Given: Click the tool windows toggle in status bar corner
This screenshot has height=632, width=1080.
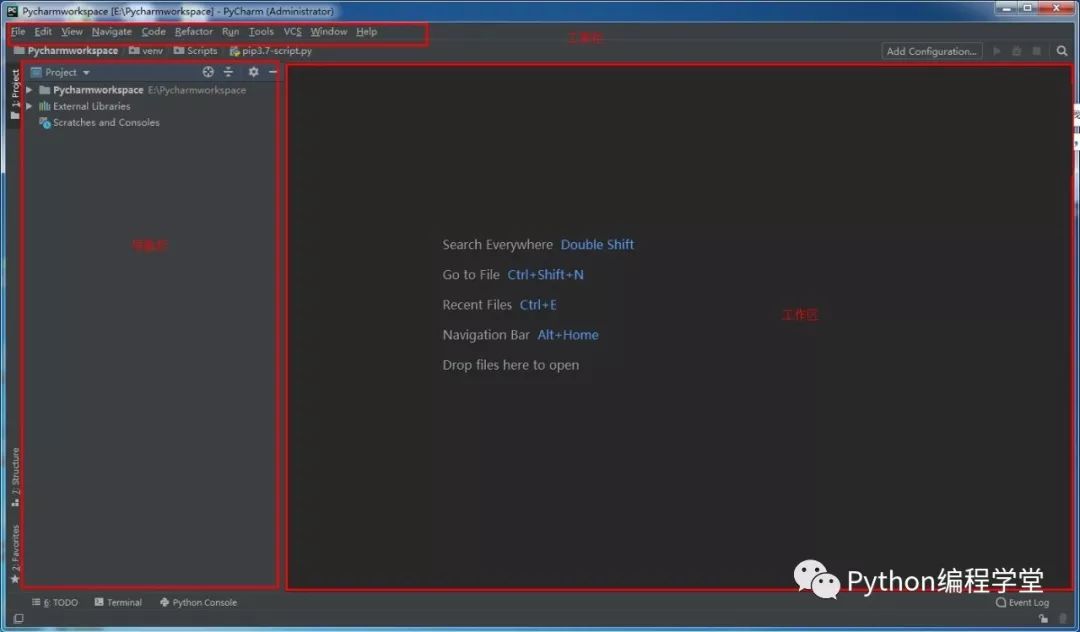Looking at the screenshot, I should [x=19, y=618].
